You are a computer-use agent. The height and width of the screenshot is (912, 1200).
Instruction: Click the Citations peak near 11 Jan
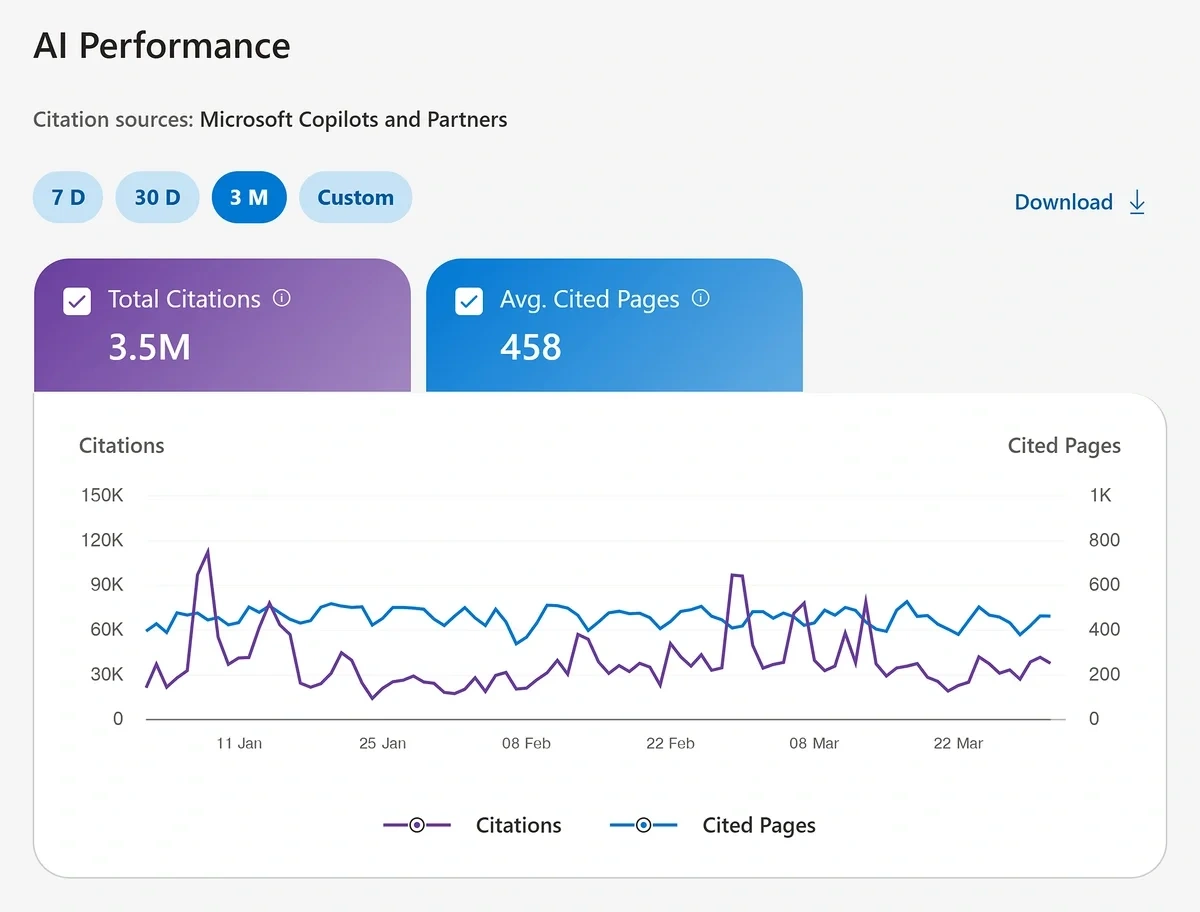(208, 550)
